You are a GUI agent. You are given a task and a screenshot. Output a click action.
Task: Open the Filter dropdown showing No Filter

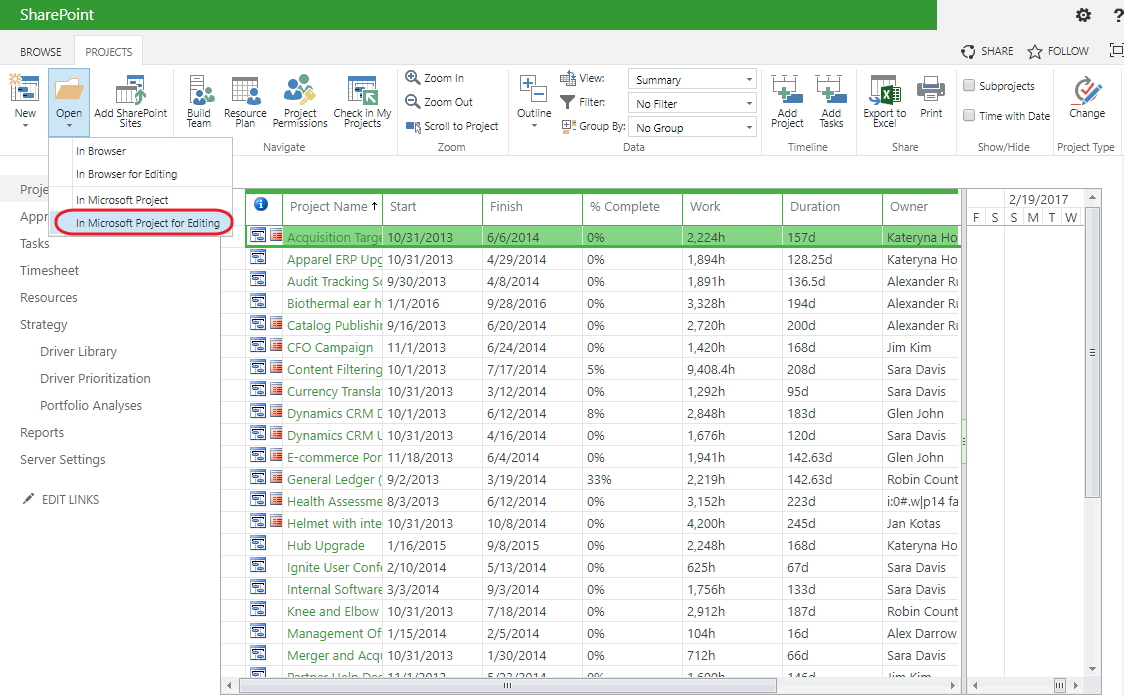[x=692, y=103]
